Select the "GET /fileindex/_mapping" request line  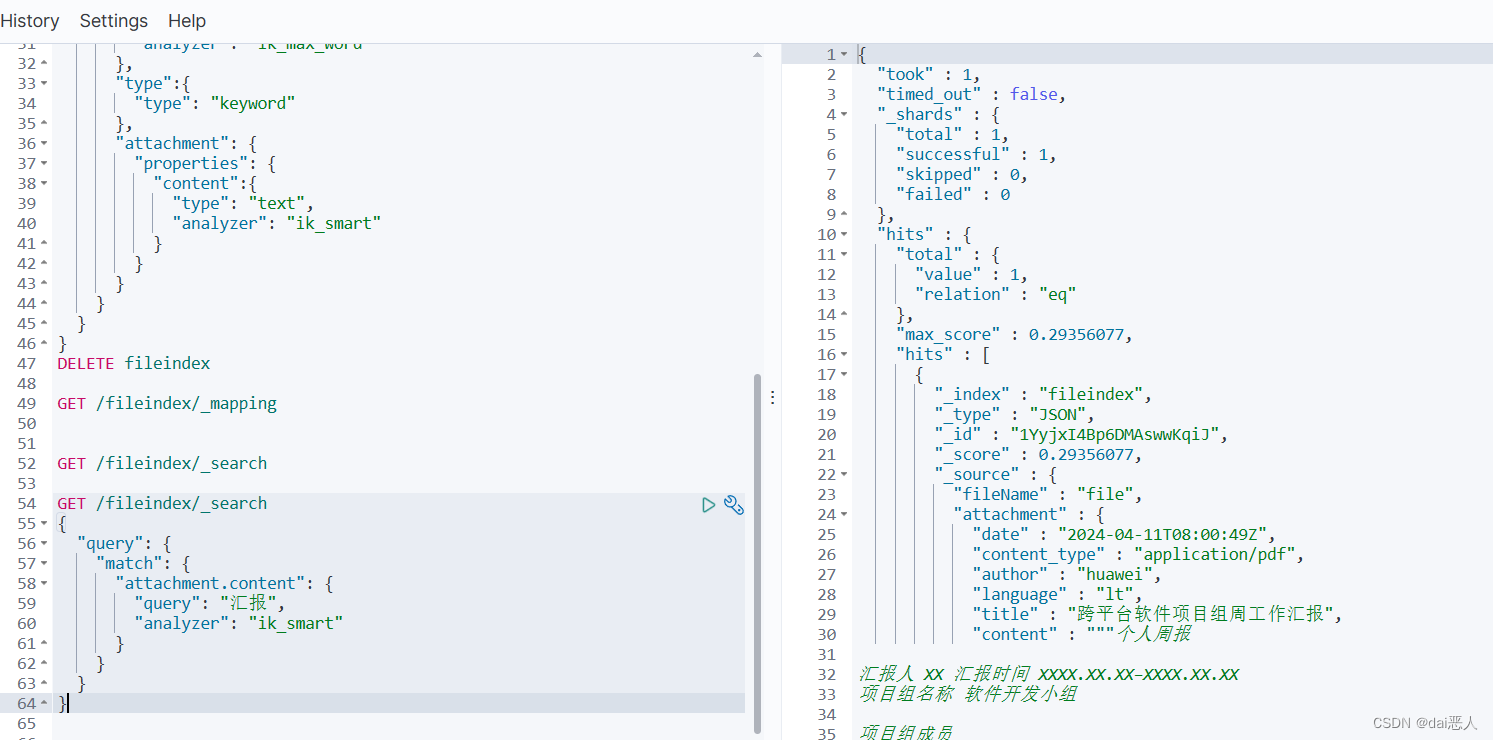coord(167,403)
